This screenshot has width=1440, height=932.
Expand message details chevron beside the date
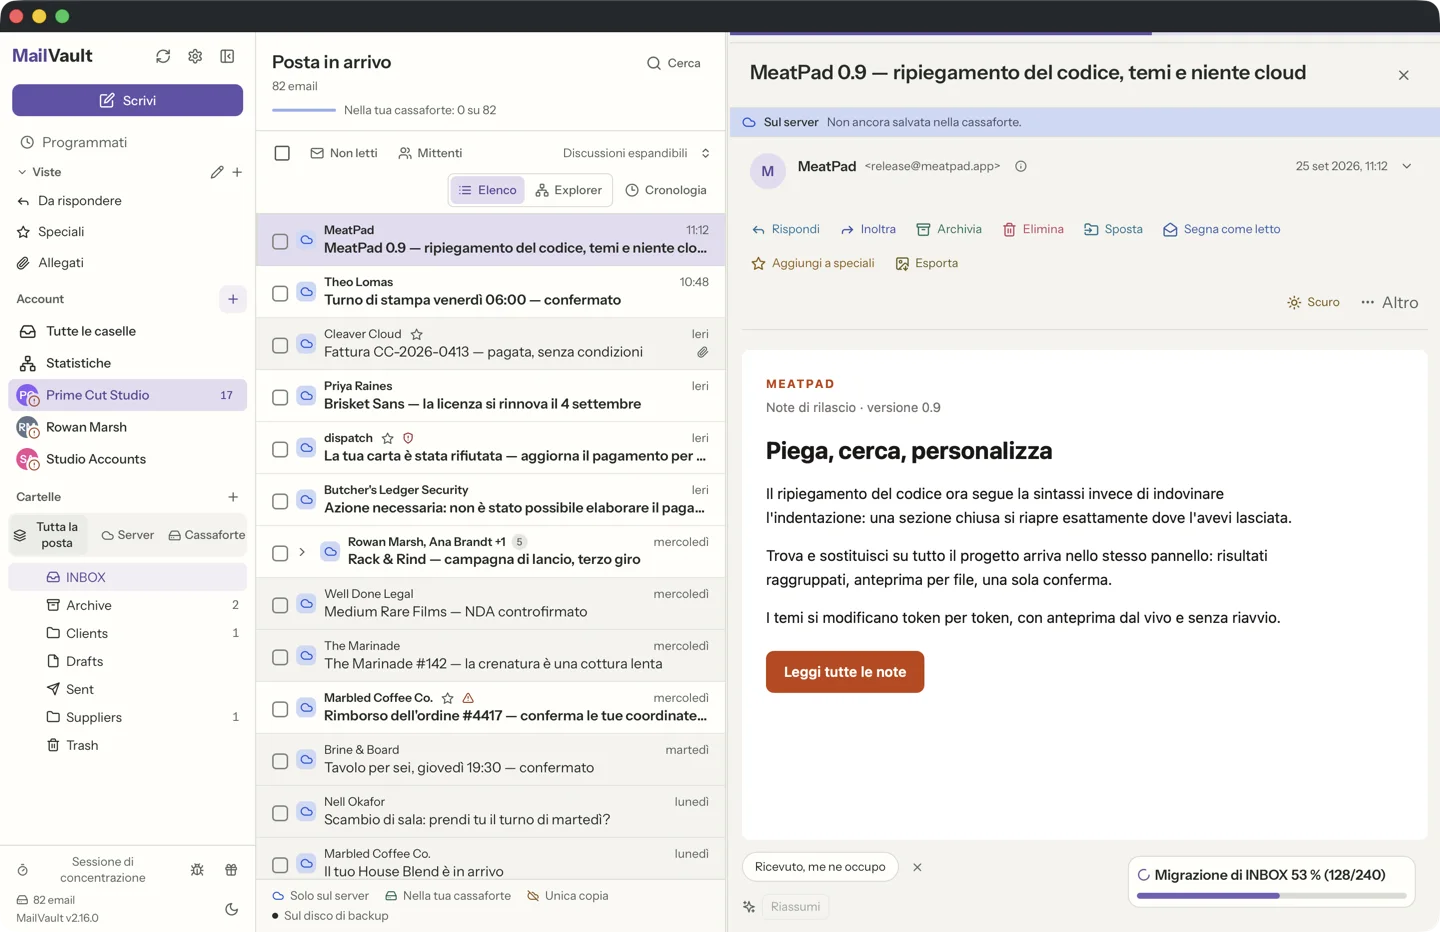pyautogui.click(x=1407, y=166)
